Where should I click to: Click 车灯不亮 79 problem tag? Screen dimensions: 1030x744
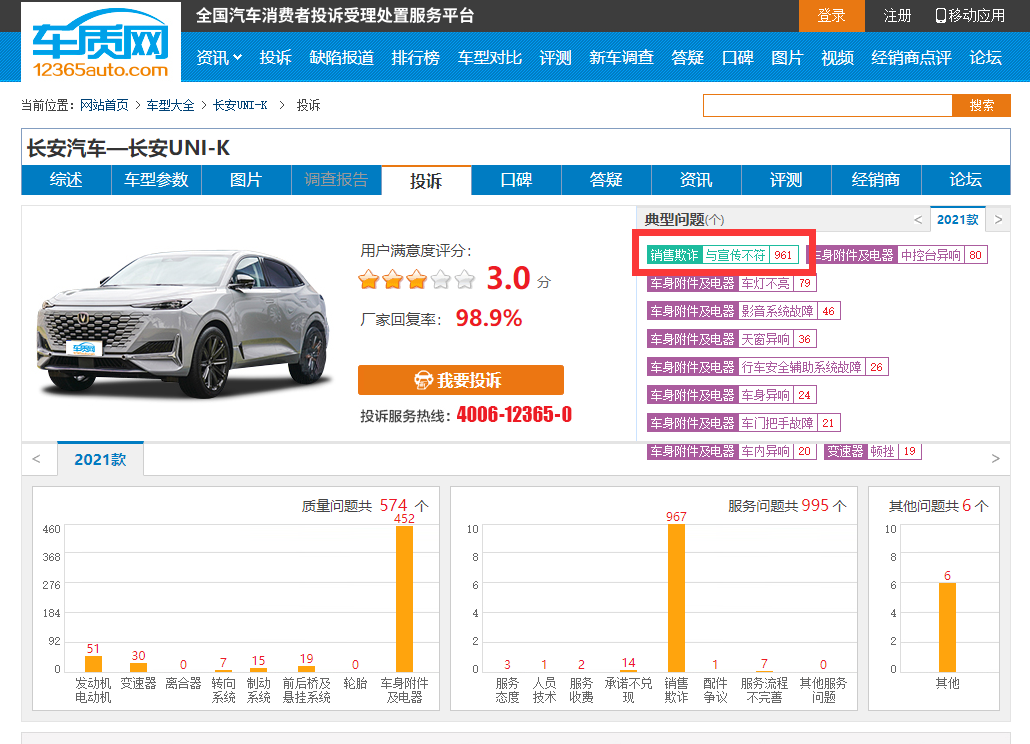click(x=732, y=283)
